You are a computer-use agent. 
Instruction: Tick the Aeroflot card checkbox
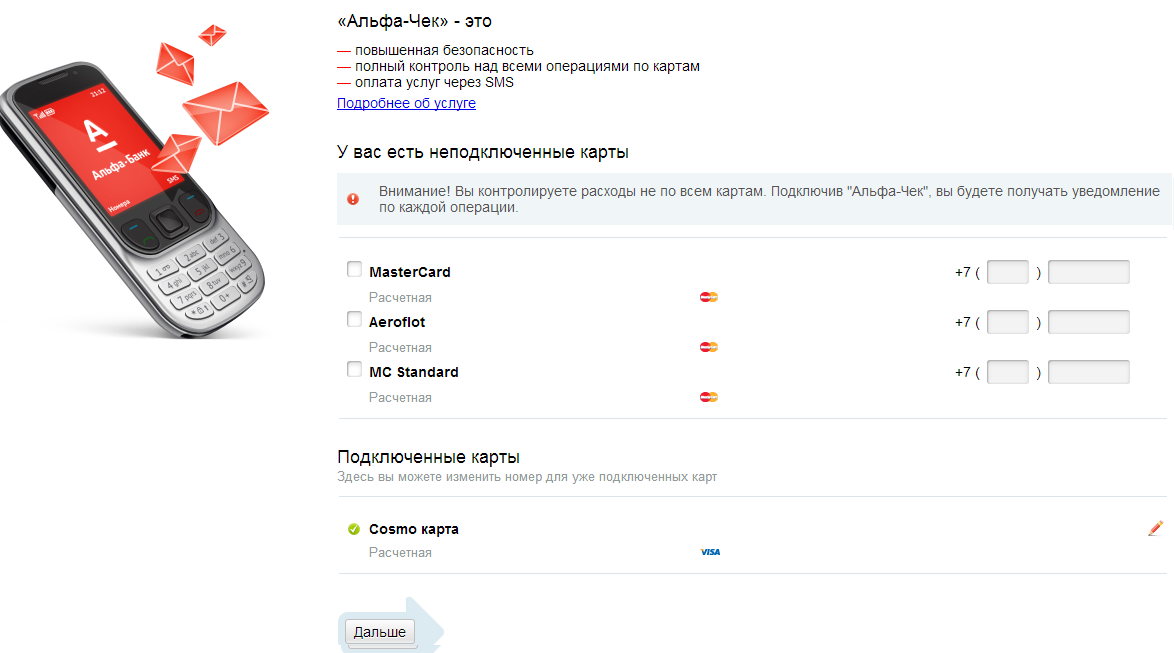(x=354, y=320)
